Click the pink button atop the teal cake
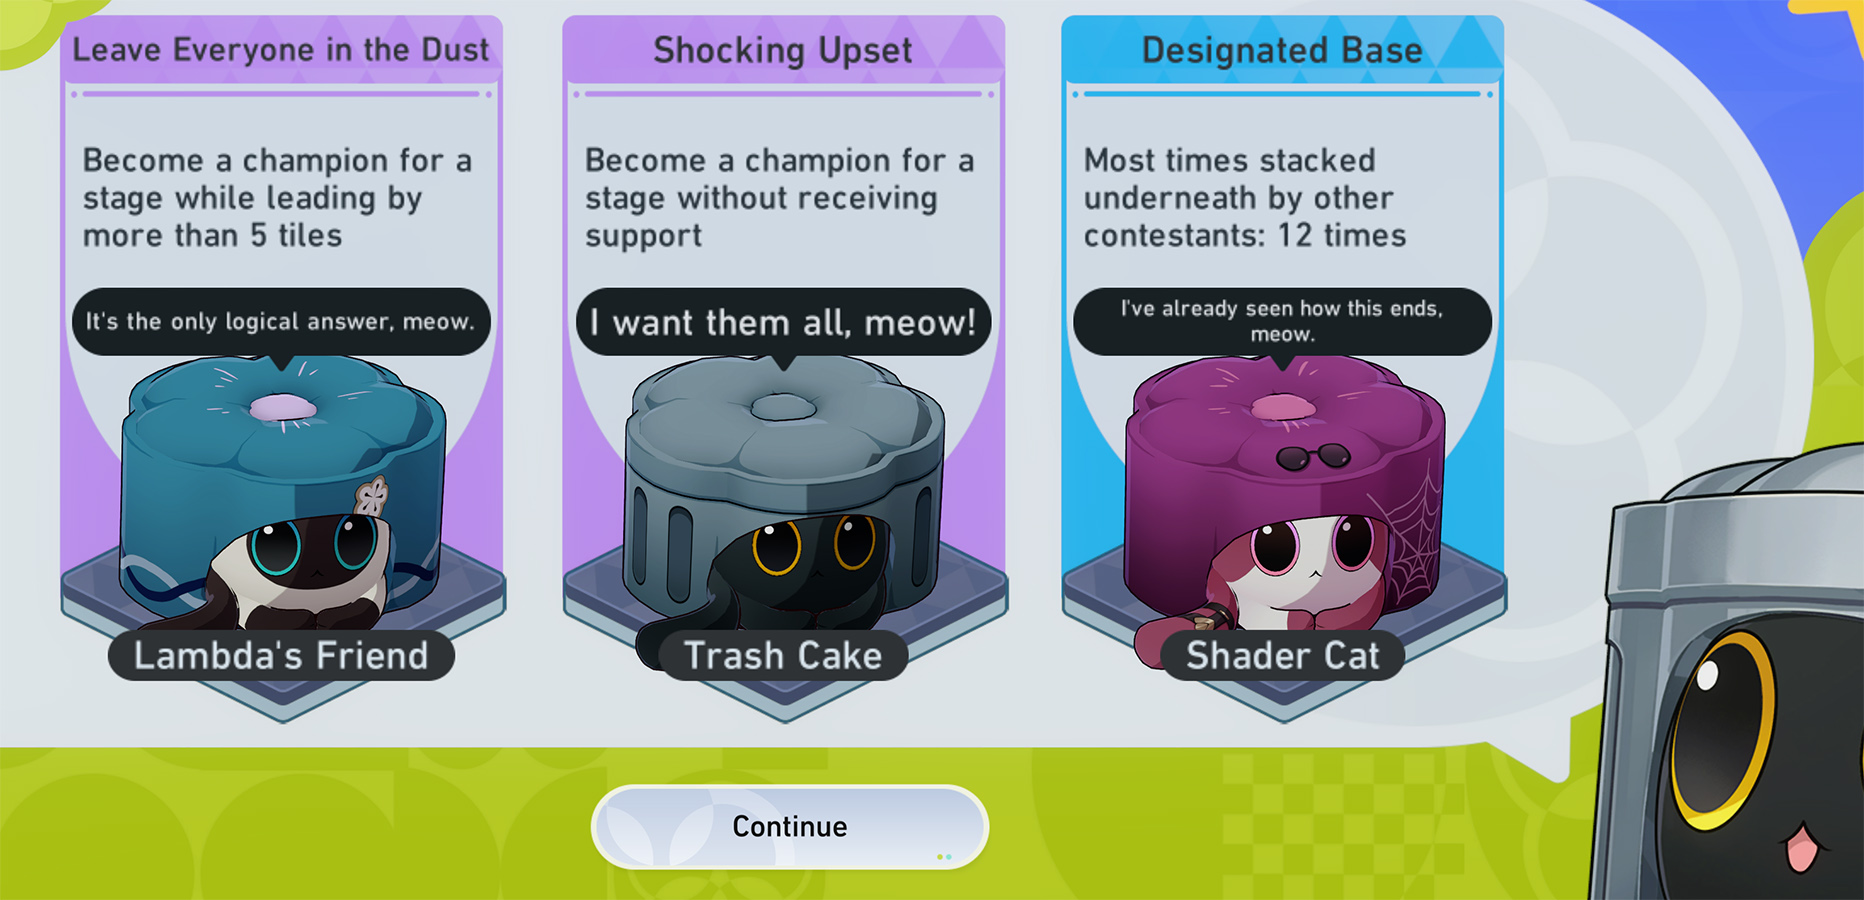 tap(283, 407)
